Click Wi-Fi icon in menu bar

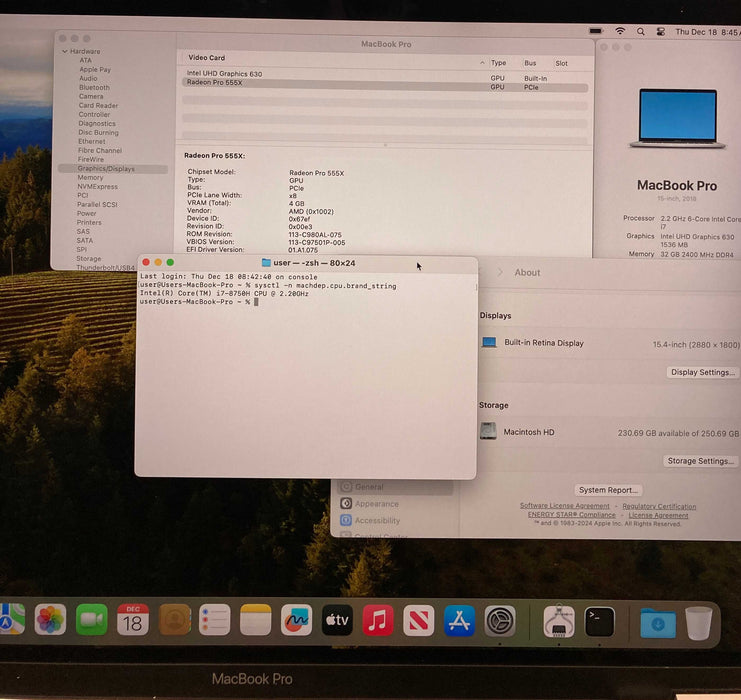(620, 31)
